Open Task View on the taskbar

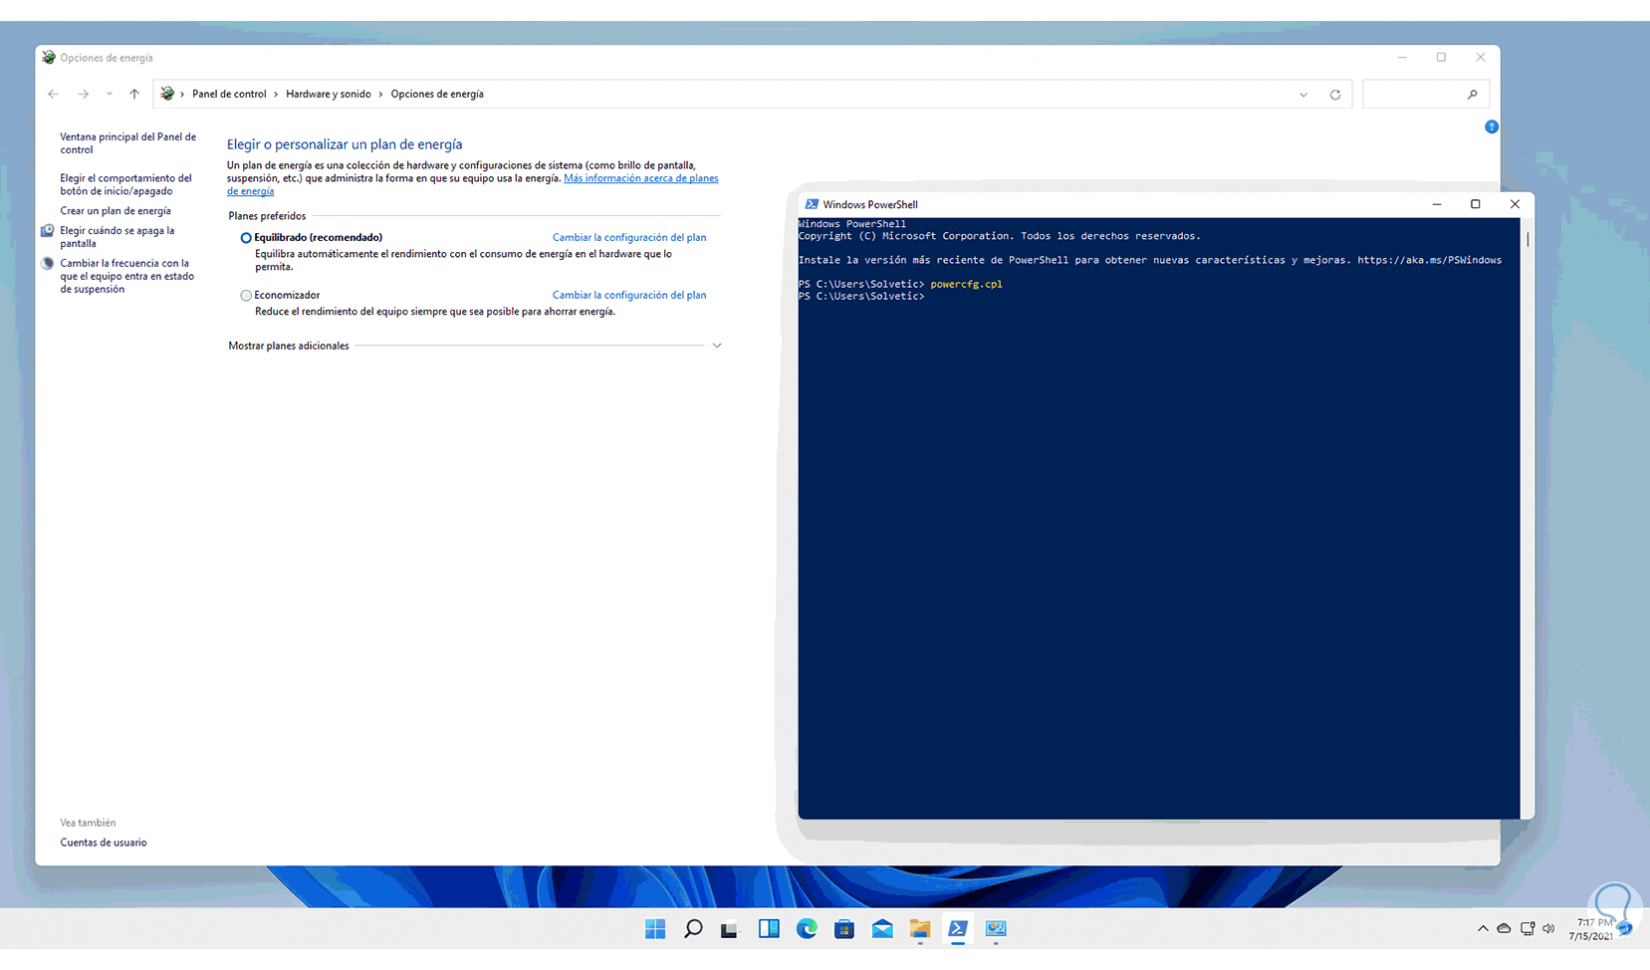click(x=730, y=929)
